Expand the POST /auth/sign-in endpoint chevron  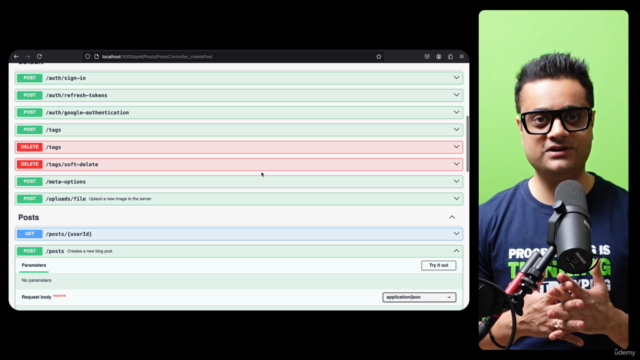[456, 78]
